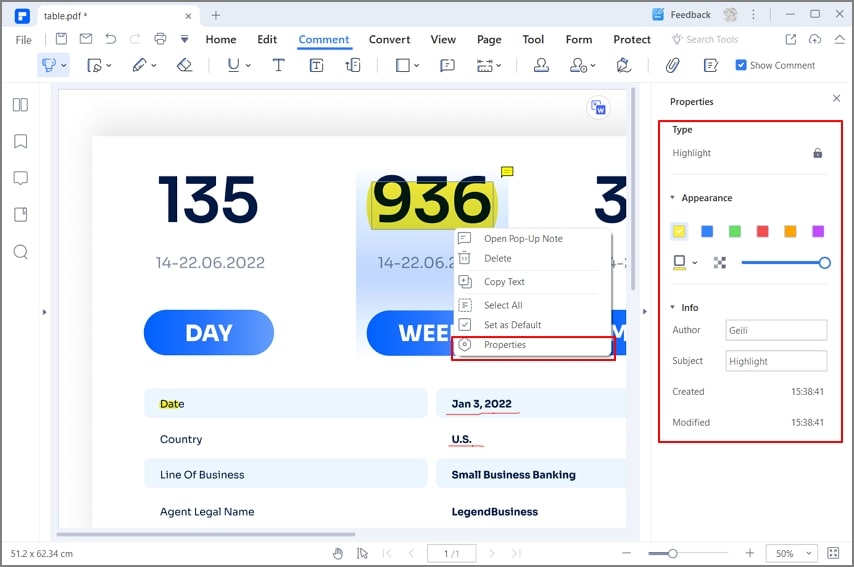The image size is (854, 567).
Task: Select the Sticky Note tool in toolbar
Action: click(x=447, y=65)
